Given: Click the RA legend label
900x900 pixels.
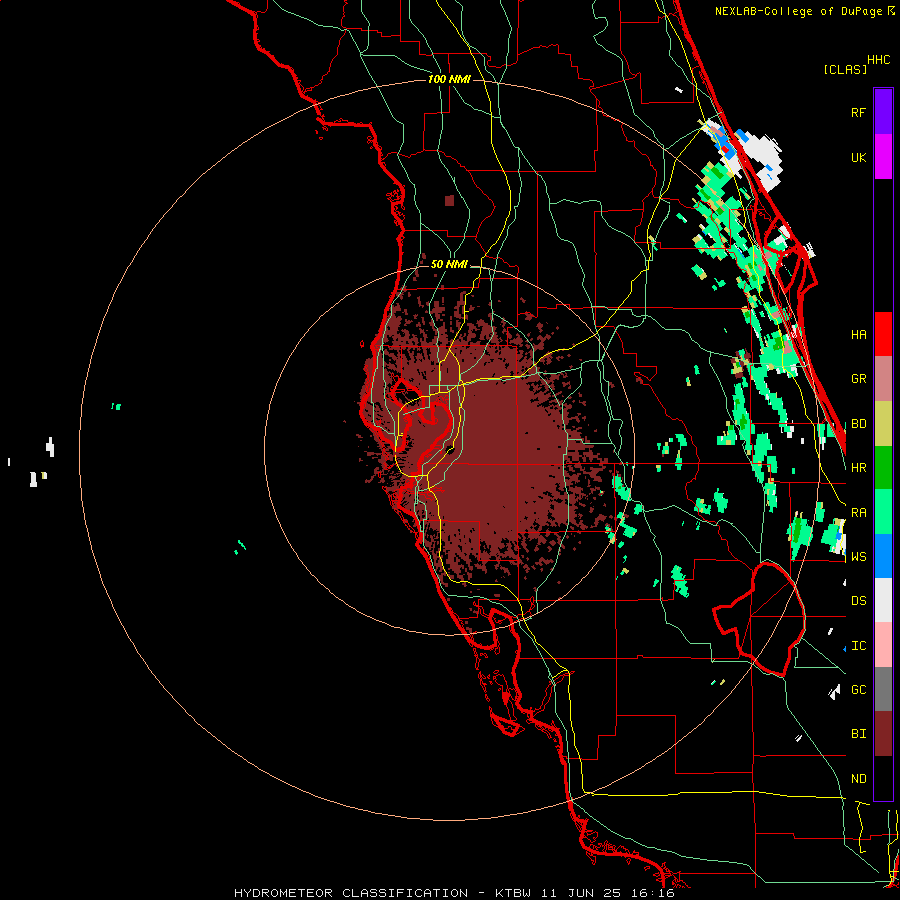Looking at the screenshot, I should [x=858, y=512].
